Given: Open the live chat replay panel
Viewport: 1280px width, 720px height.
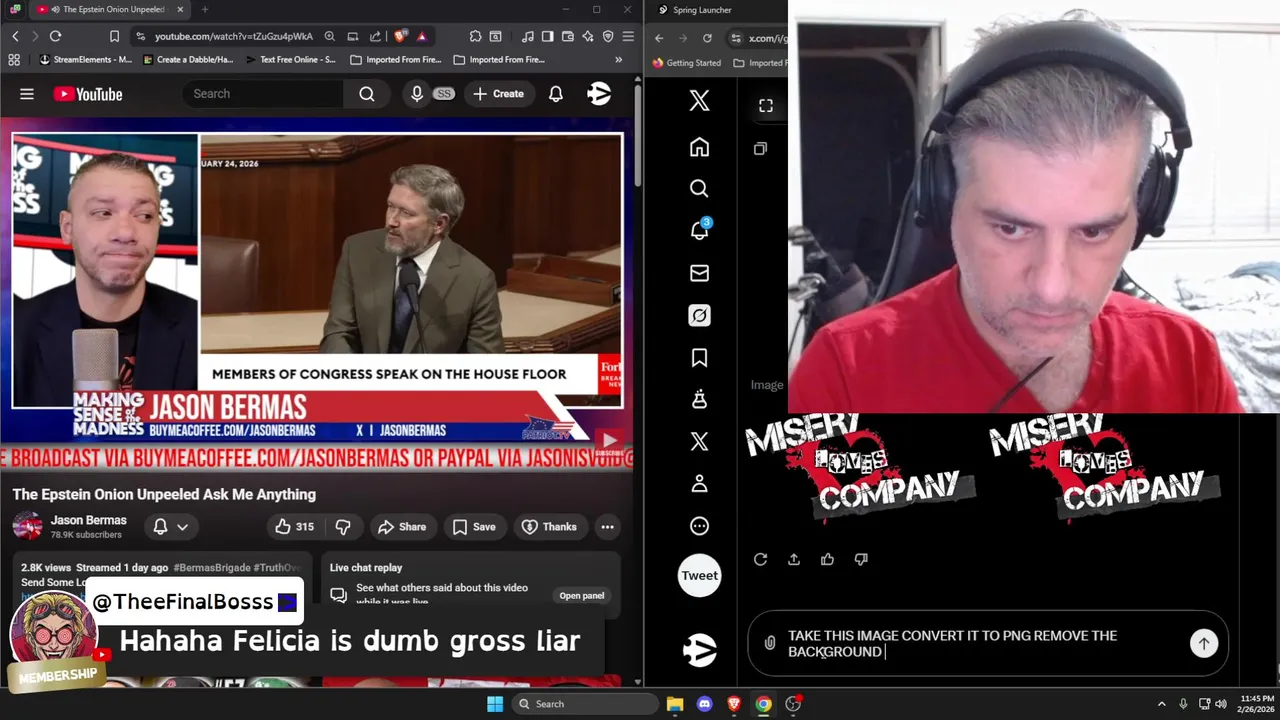Looking at the screenshot, I should [x=581, y=596].
